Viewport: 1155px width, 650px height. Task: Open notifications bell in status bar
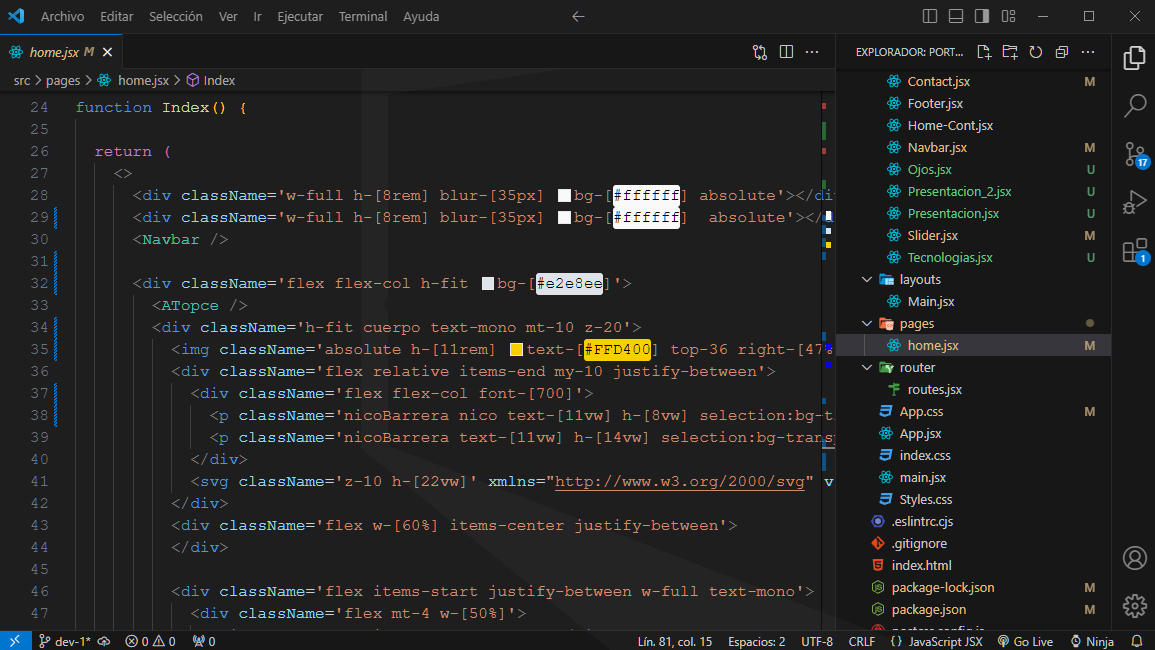click(x=1137, y=641)
